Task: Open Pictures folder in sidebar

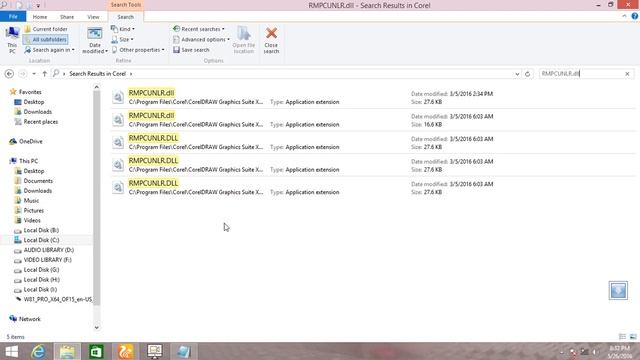Action: tap(33, 211)
